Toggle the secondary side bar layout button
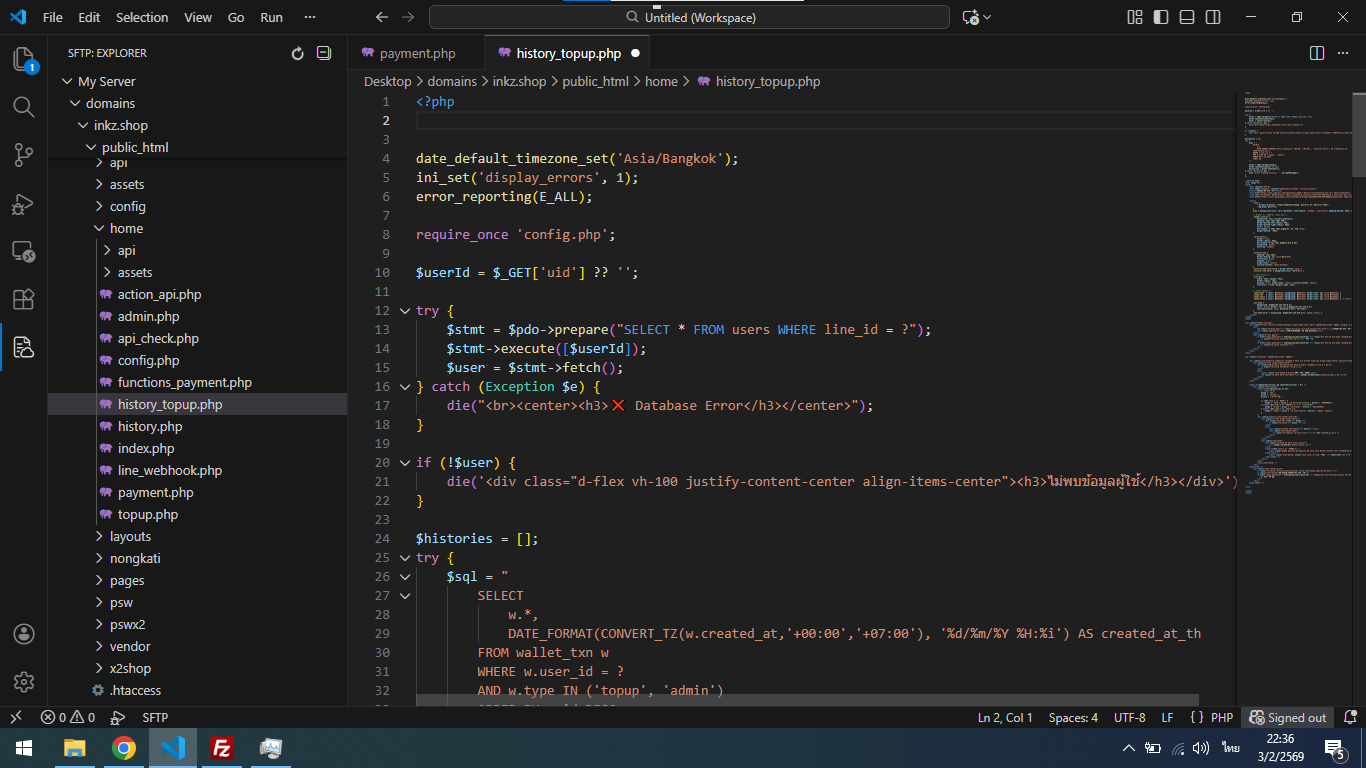 tap(1213, 17)
